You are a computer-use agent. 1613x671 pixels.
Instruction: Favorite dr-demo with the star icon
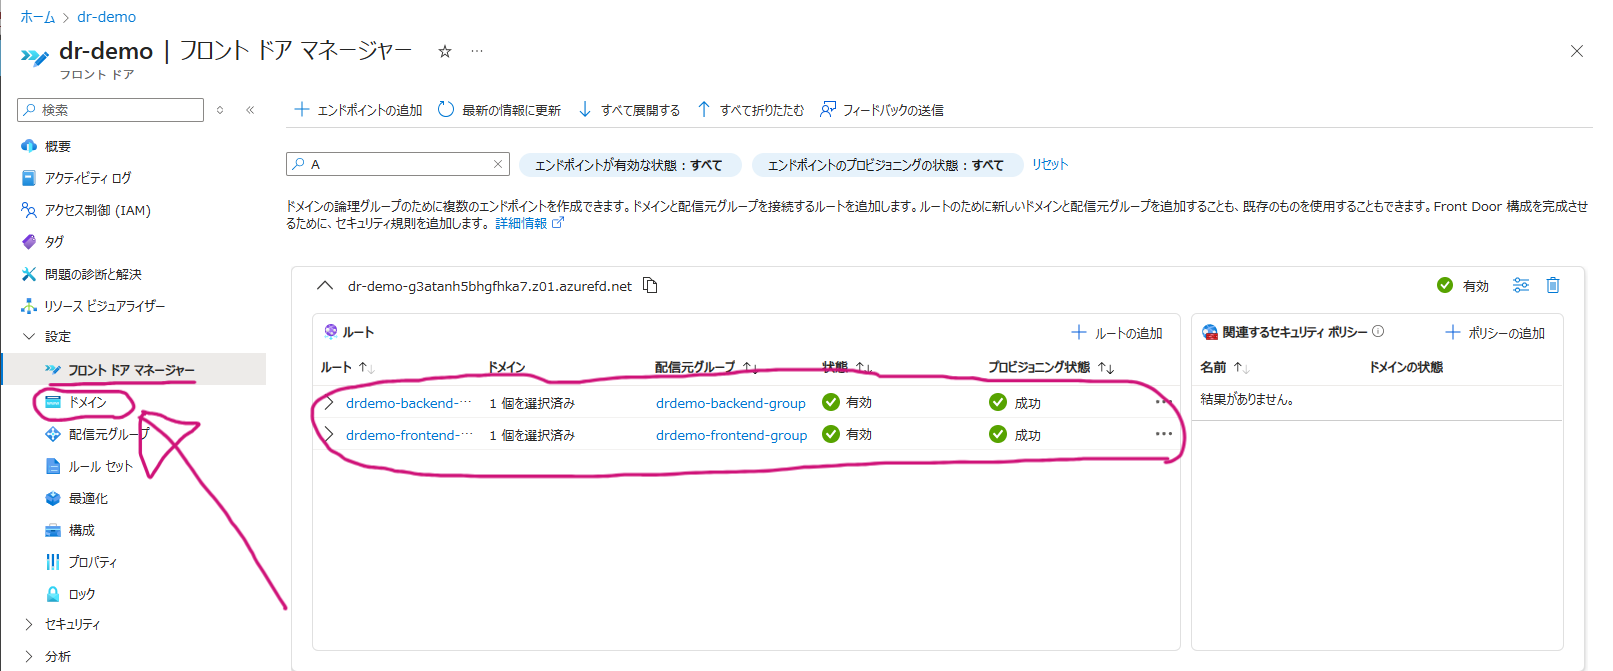(x=445, y=51)
